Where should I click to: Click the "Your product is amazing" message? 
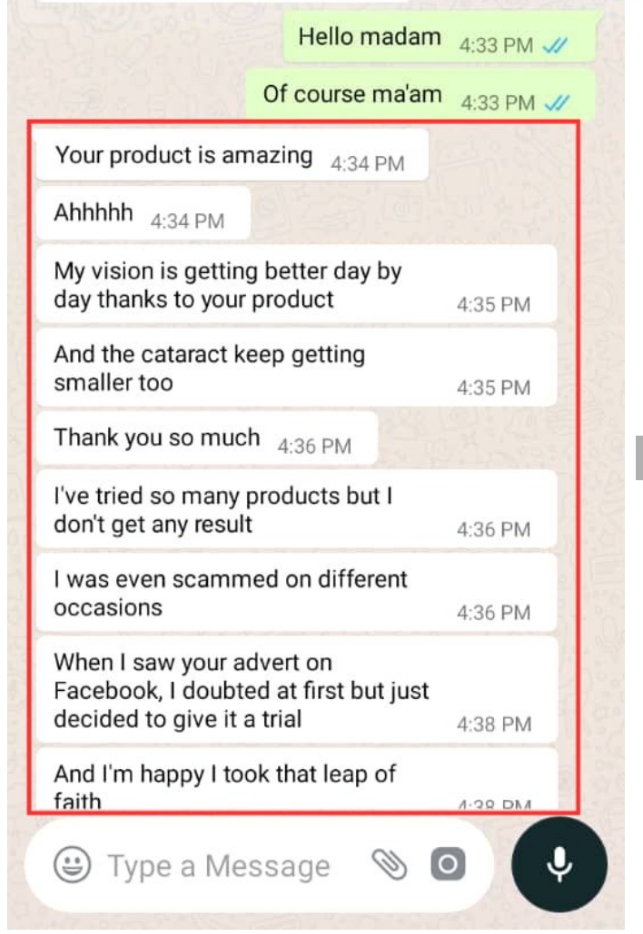point(184,156)
